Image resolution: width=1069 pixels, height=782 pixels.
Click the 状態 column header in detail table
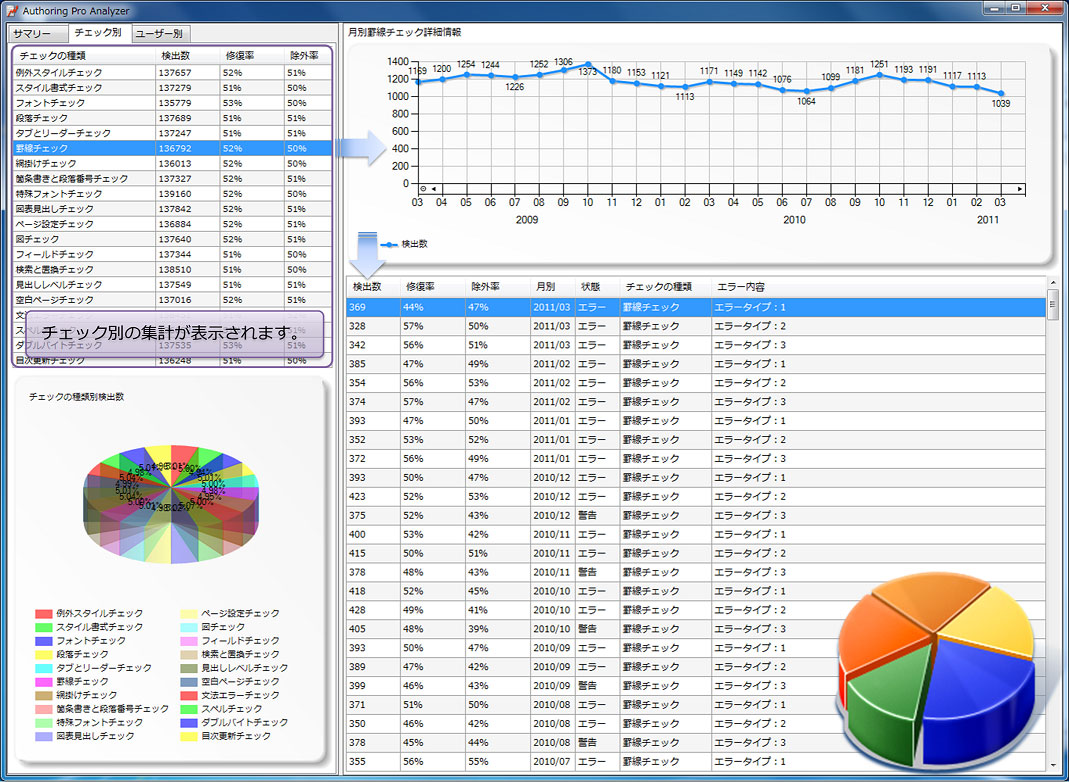point(591,287)
